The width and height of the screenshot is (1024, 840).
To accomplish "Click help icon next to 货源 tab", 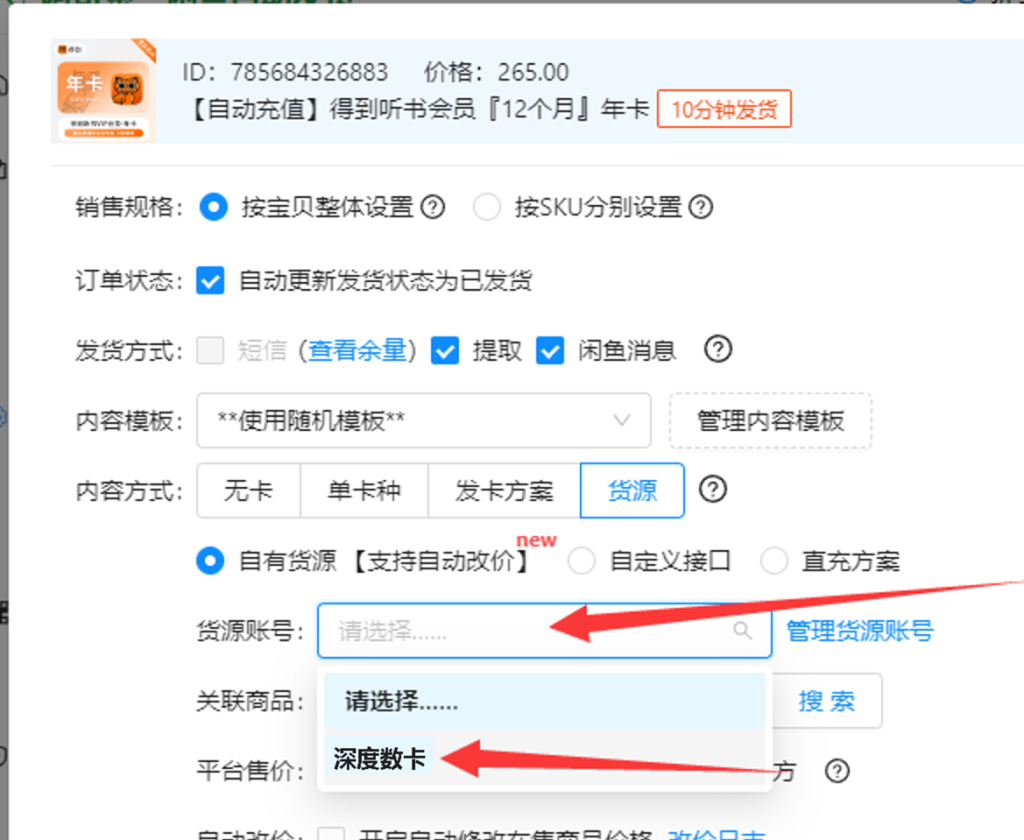I will [712, 489].
